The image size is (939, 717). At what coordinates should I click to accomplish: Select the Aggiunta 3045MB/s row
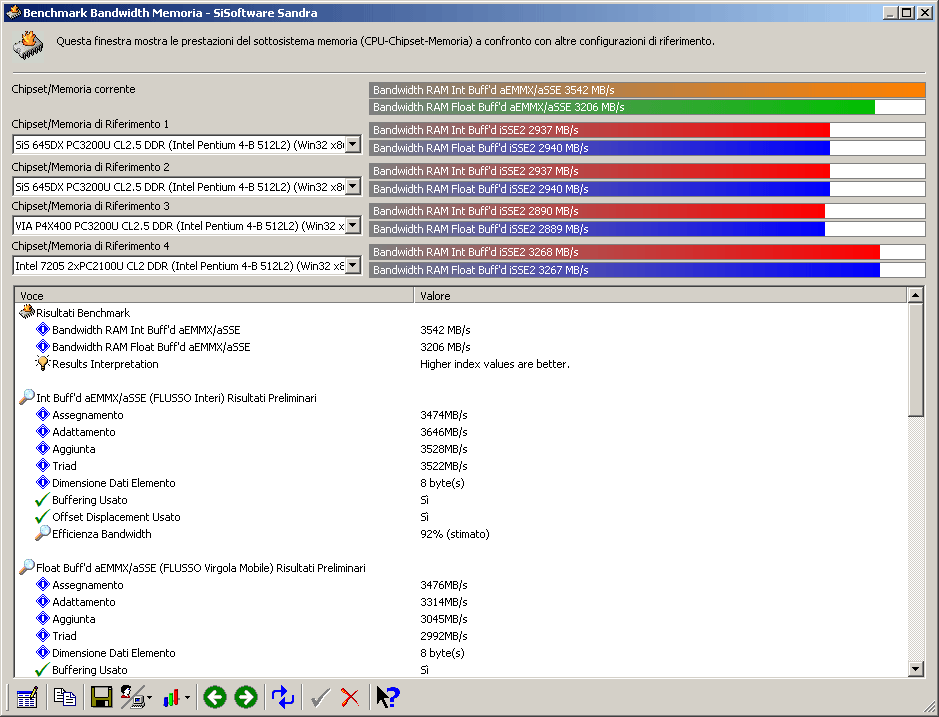[461, 619]
